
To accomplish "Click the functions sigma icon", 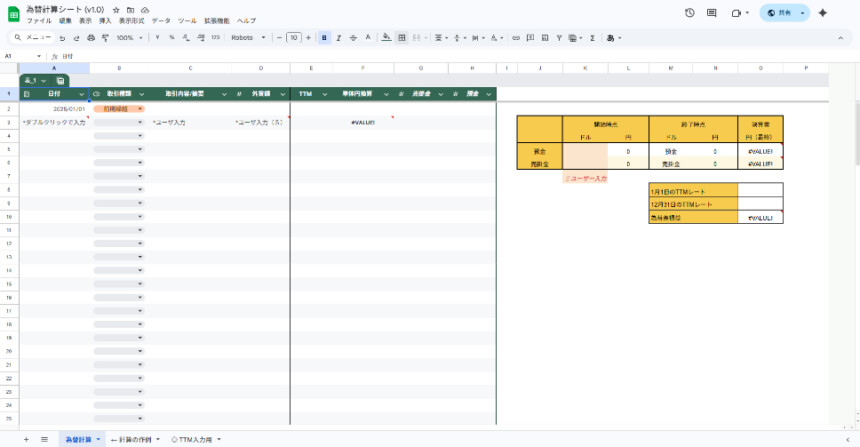I will click(592, 38).
